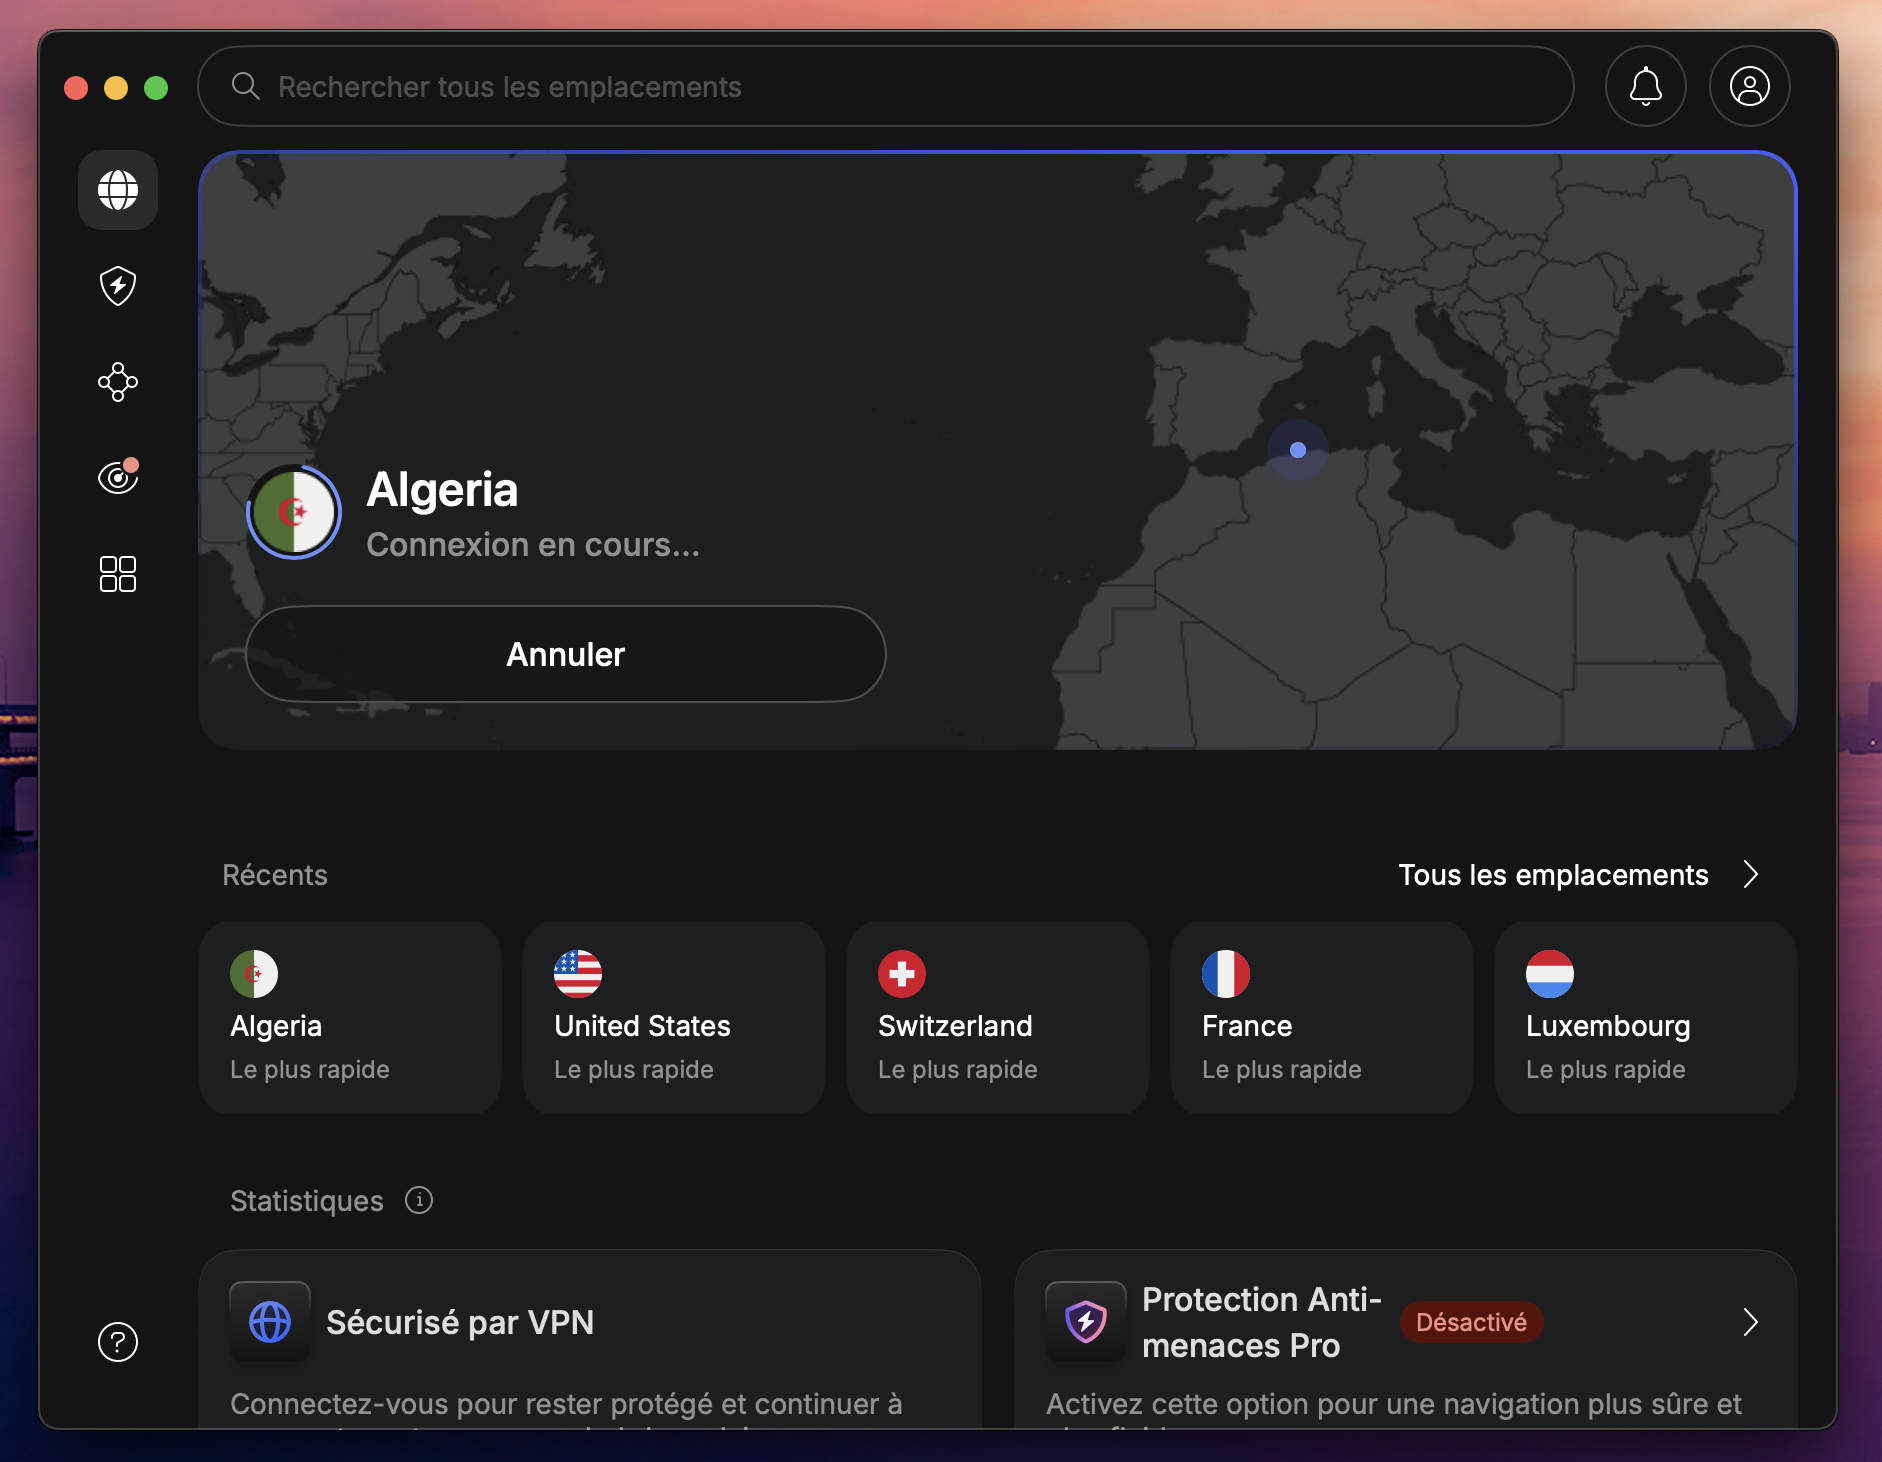The height and width of the screenshot is (1462, 1882).
Task: Expand the Protection Anti-menaces Pro card
Action: tap(1752, 1322)
